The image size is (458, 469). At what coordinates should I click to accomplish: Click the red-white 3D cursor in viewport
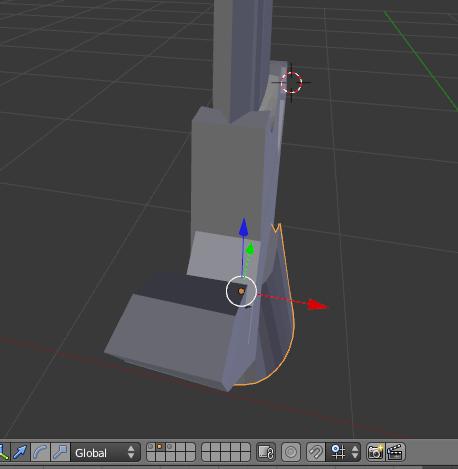point(291,82)
